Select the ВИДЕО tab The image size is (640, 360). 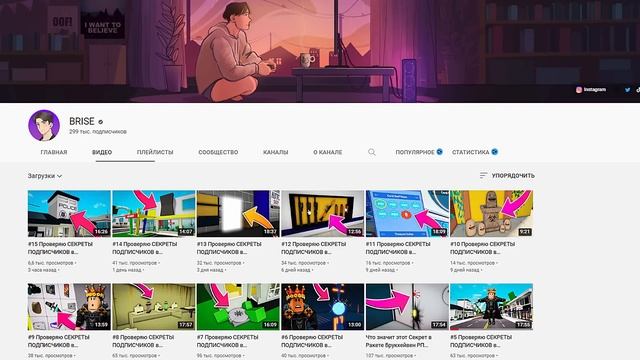coord(102,152)
